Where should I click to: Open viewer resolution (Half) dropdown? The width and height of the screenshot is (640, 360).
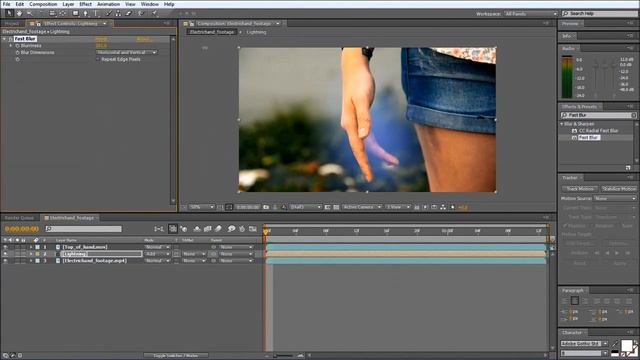pos(305,207)
